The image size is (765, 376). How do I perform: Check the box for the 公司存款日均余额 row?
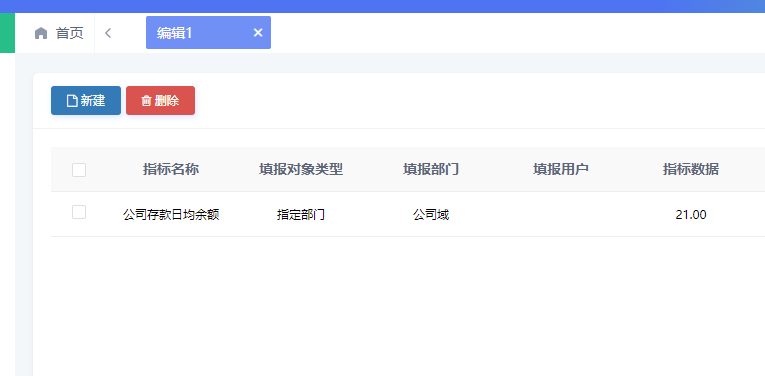pos(79,212)
